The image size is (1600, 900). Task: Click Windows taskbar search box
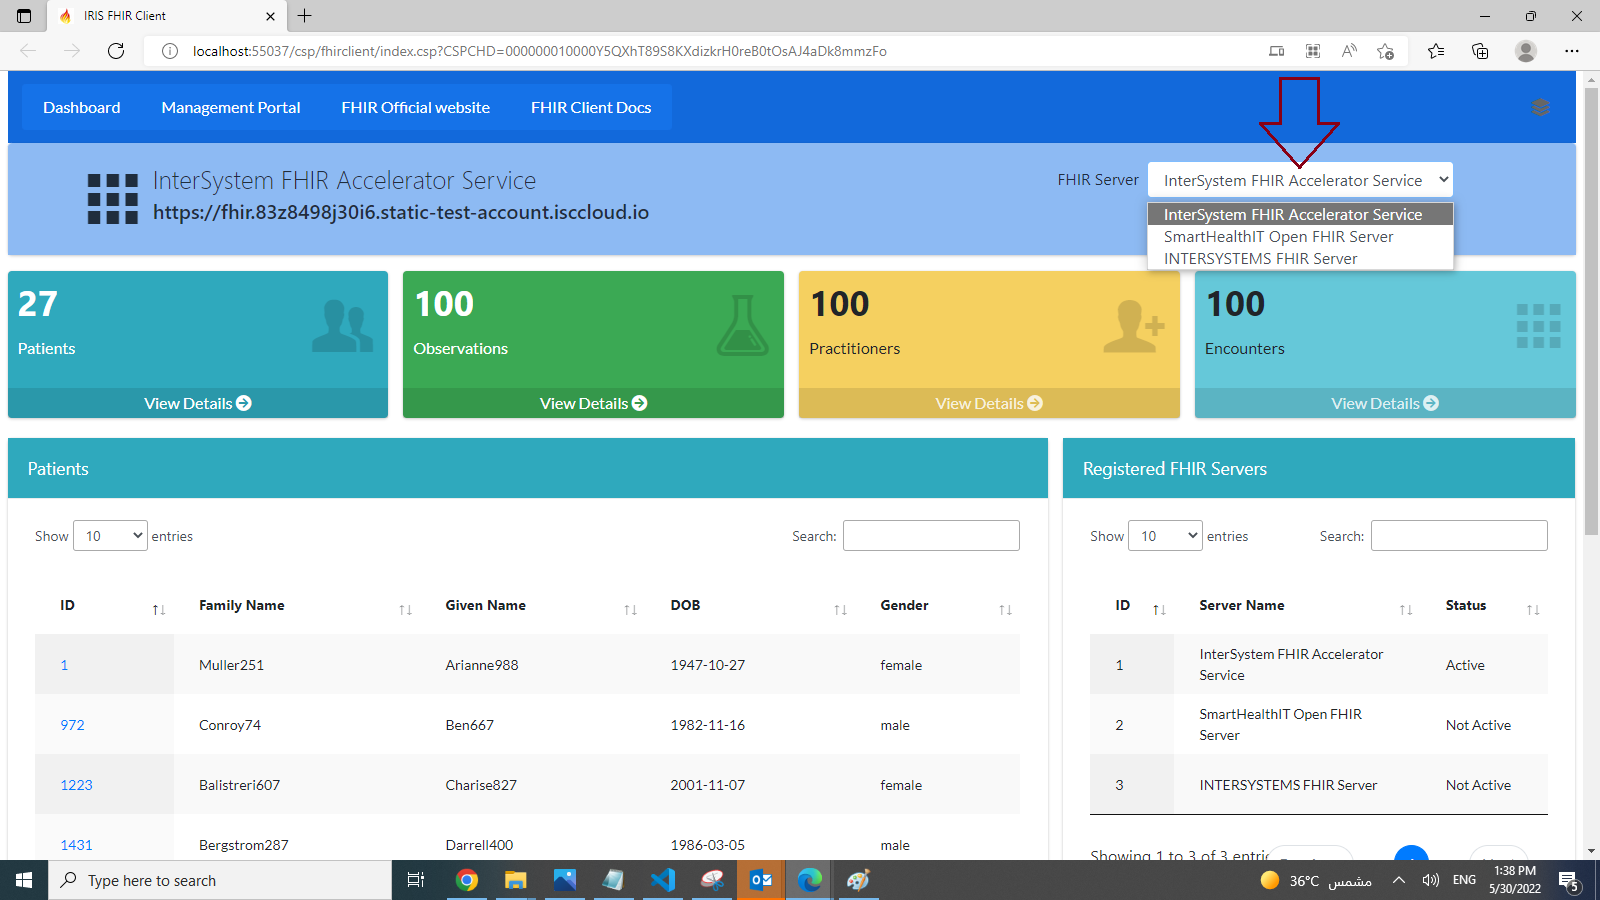point(220,880)
